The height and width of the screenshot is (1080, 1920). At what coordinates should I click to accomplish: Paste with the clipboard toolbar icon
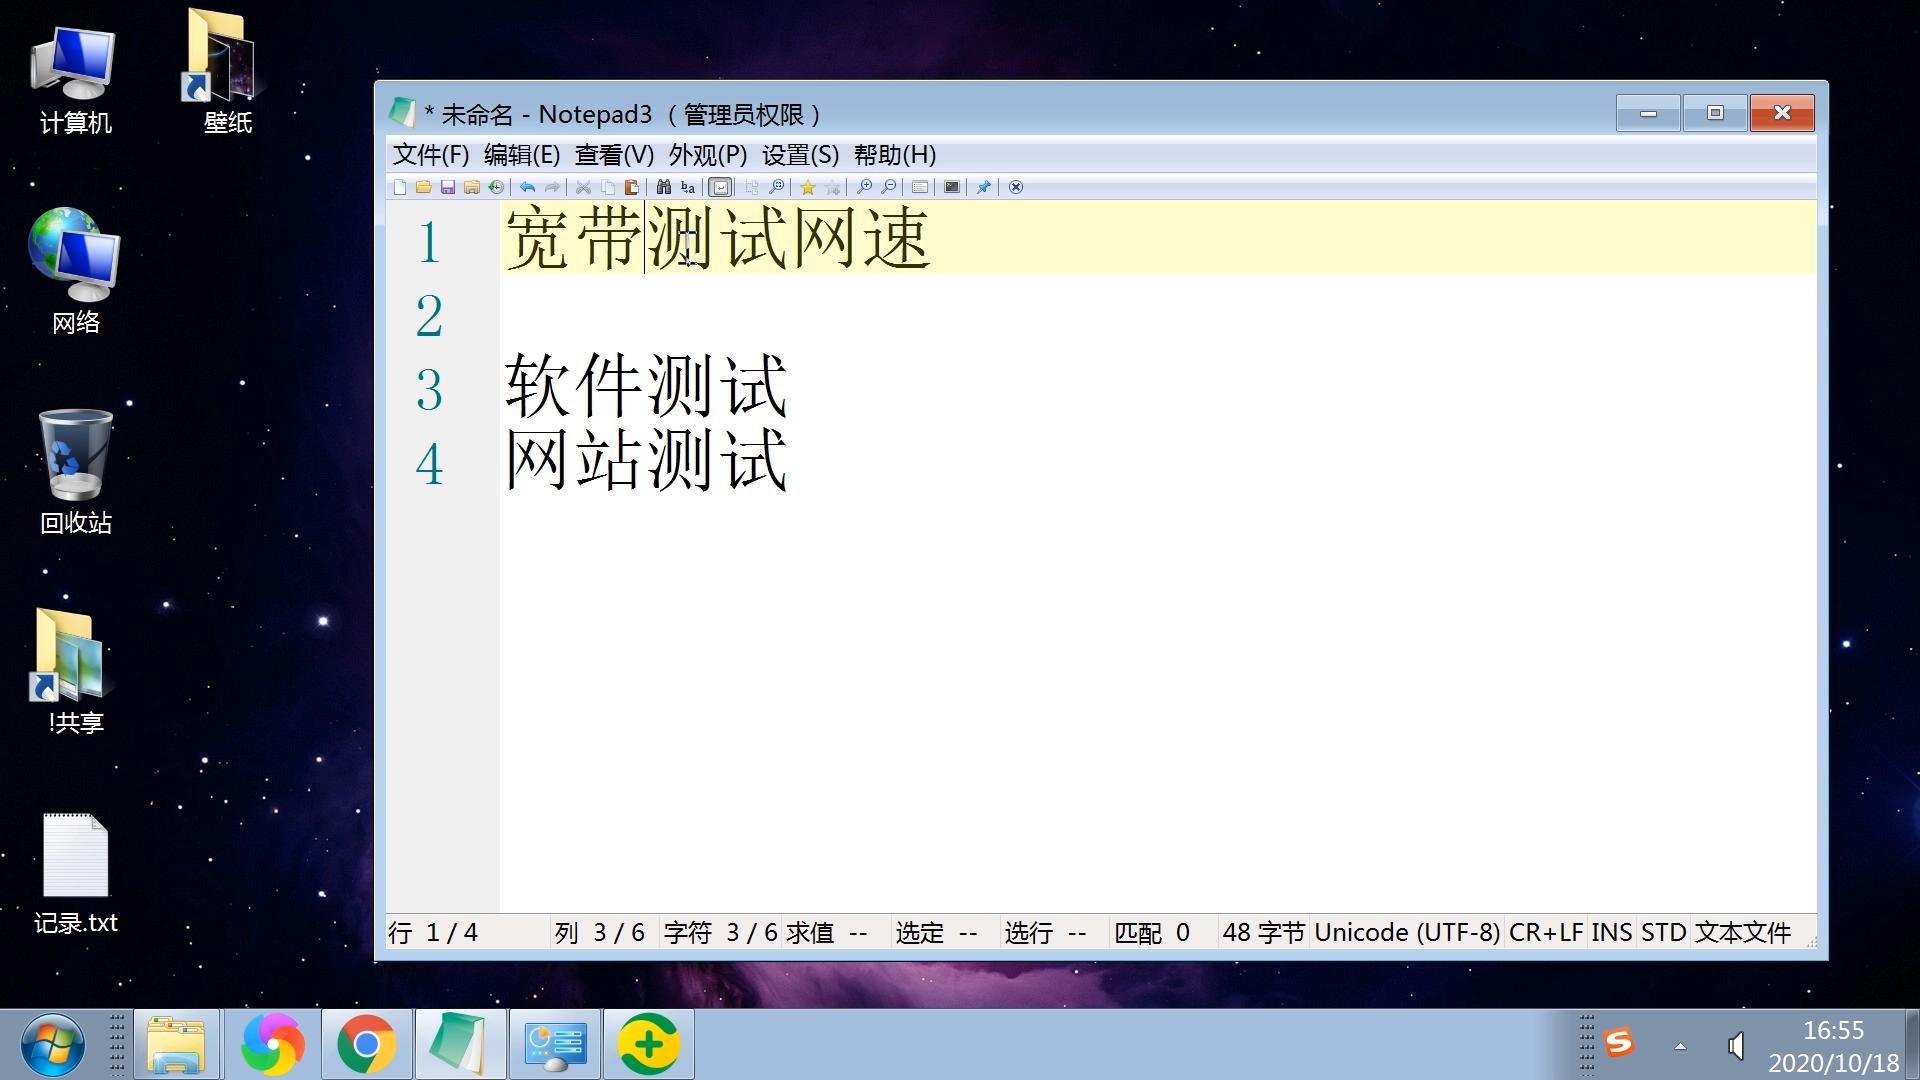[x=631, y=187]
